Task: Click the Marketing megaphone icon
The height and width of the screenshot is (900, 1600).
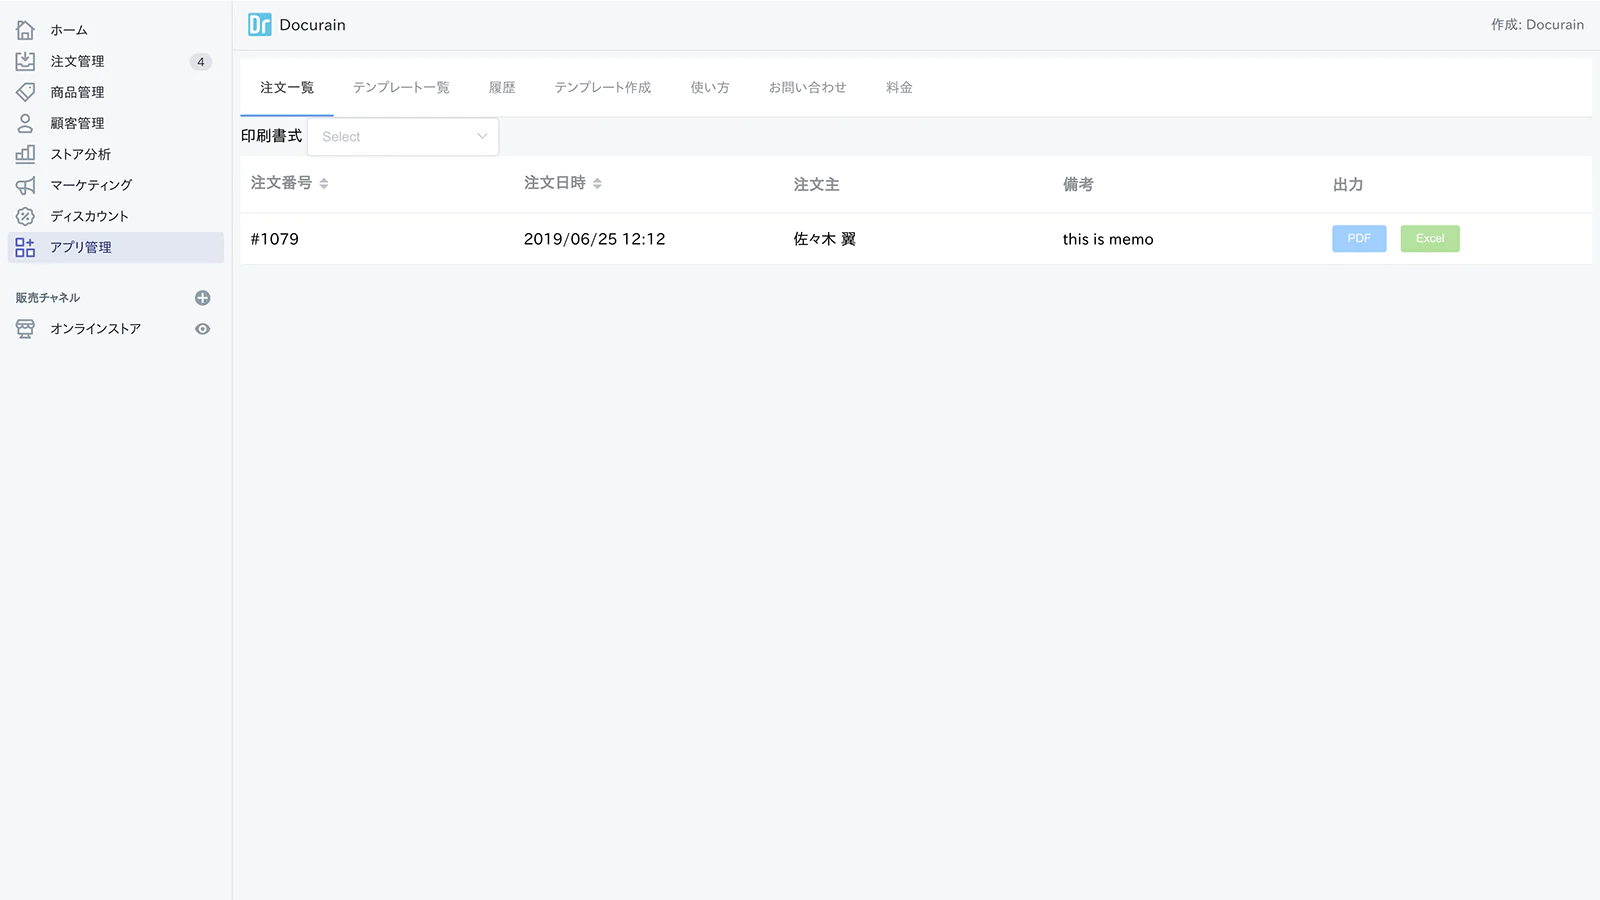Action: (x=25, y=185)
